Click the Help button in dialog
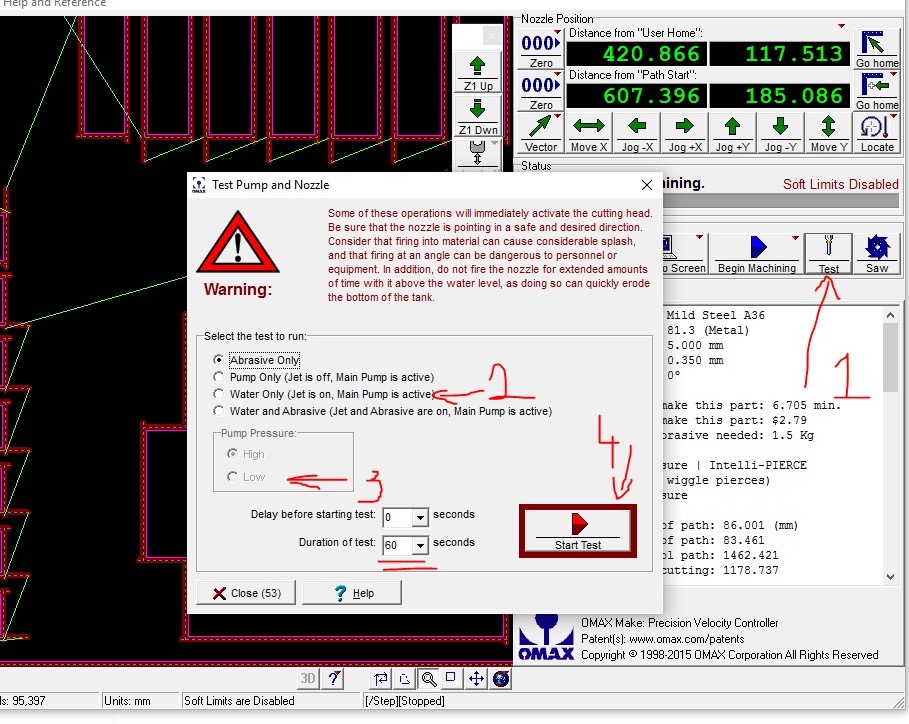Image resolution: width=909 pixels, height=724 pixels. (352, 593)
